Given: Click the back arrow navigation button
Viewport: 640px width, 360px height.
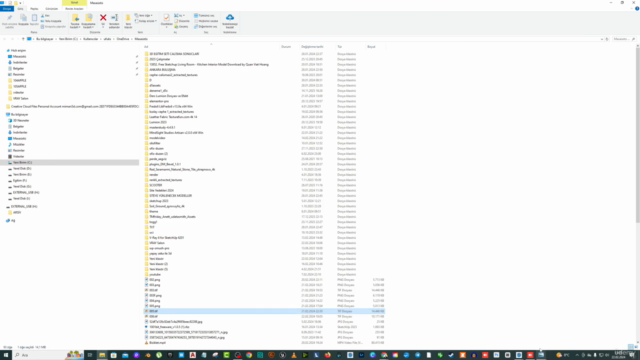Looking at the screenshot, I should tap(4, 39).
